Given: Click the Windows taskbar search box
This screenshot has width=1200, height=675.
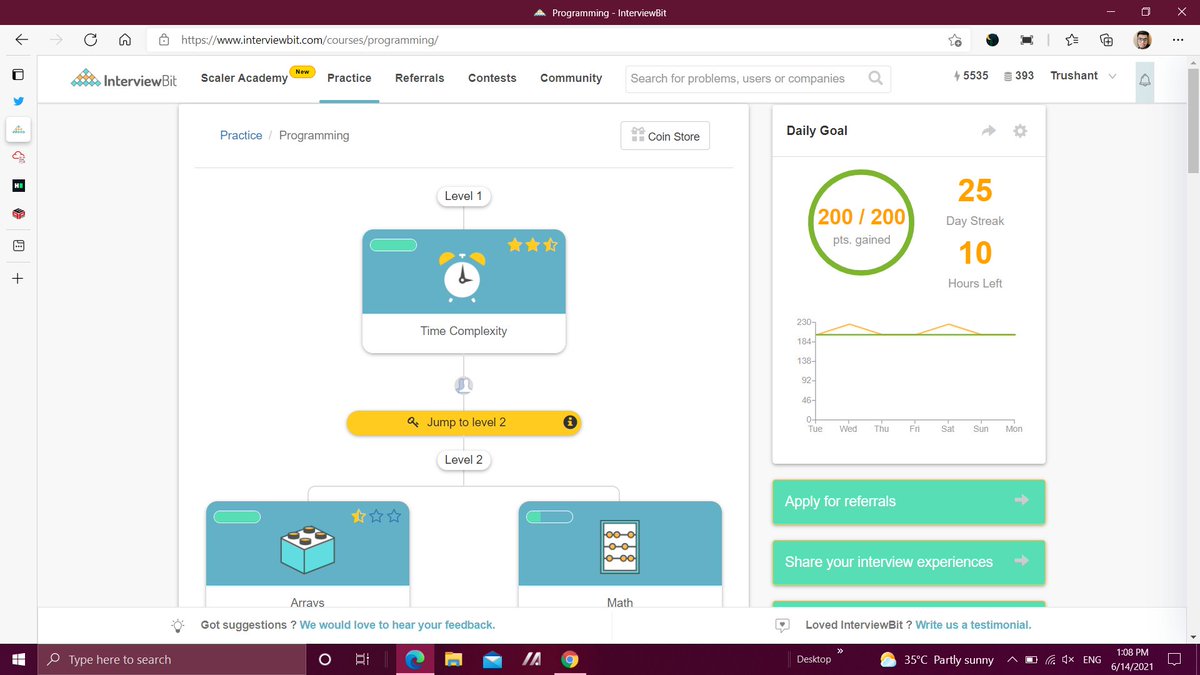Looking at the screenshot, I should (170, 660).
